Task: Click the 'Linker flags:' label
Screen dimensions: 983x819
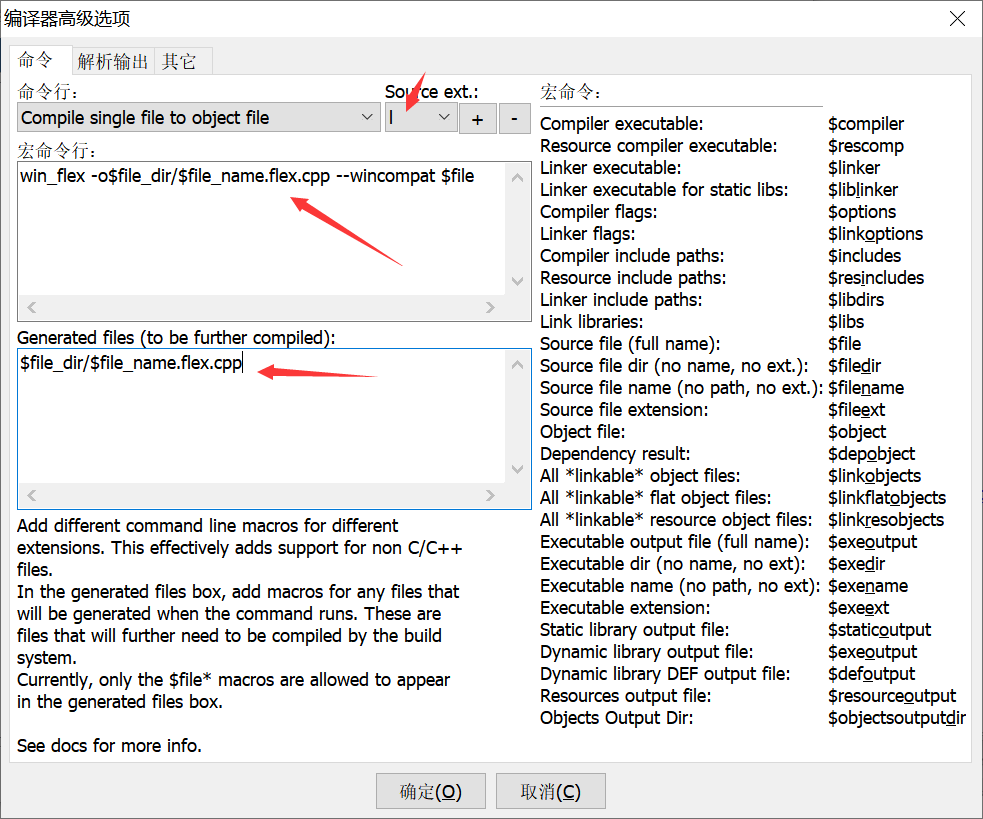Action: tap(588, 234)
